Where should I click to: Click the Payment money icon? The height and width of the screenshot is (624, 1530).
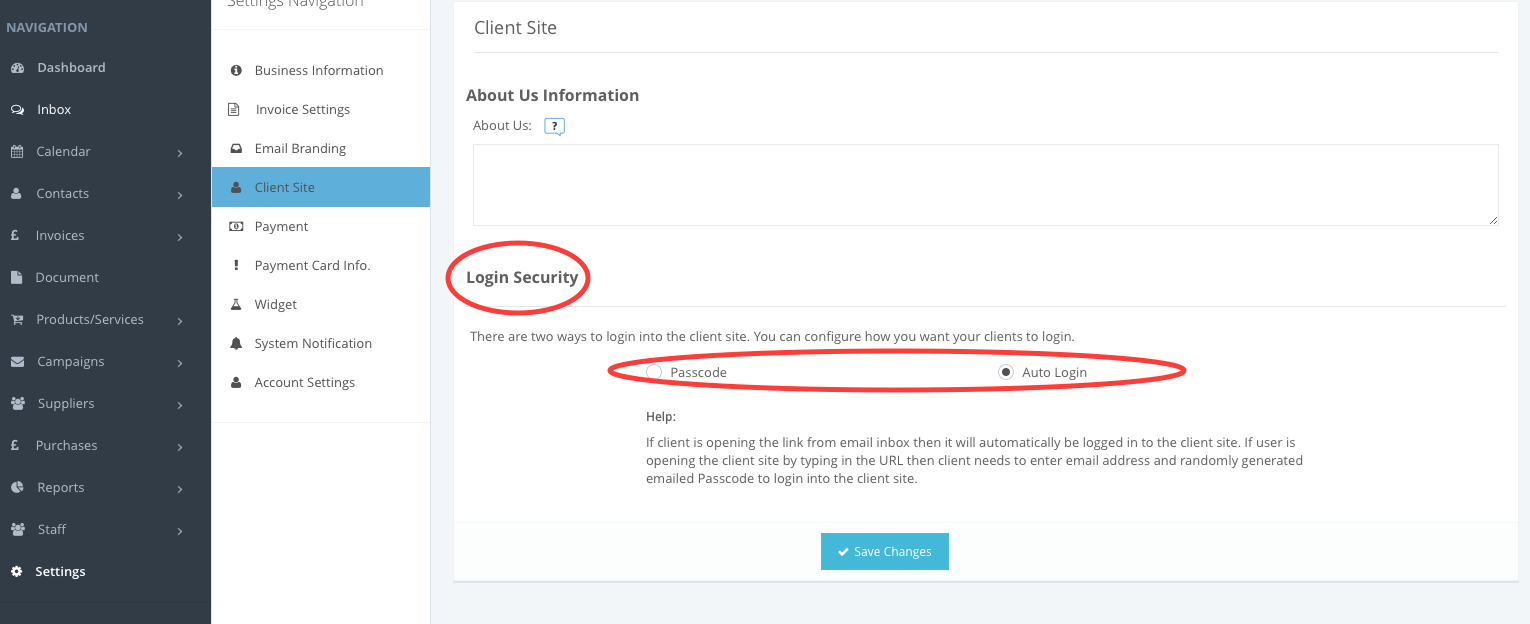click(x=236, y=227)
